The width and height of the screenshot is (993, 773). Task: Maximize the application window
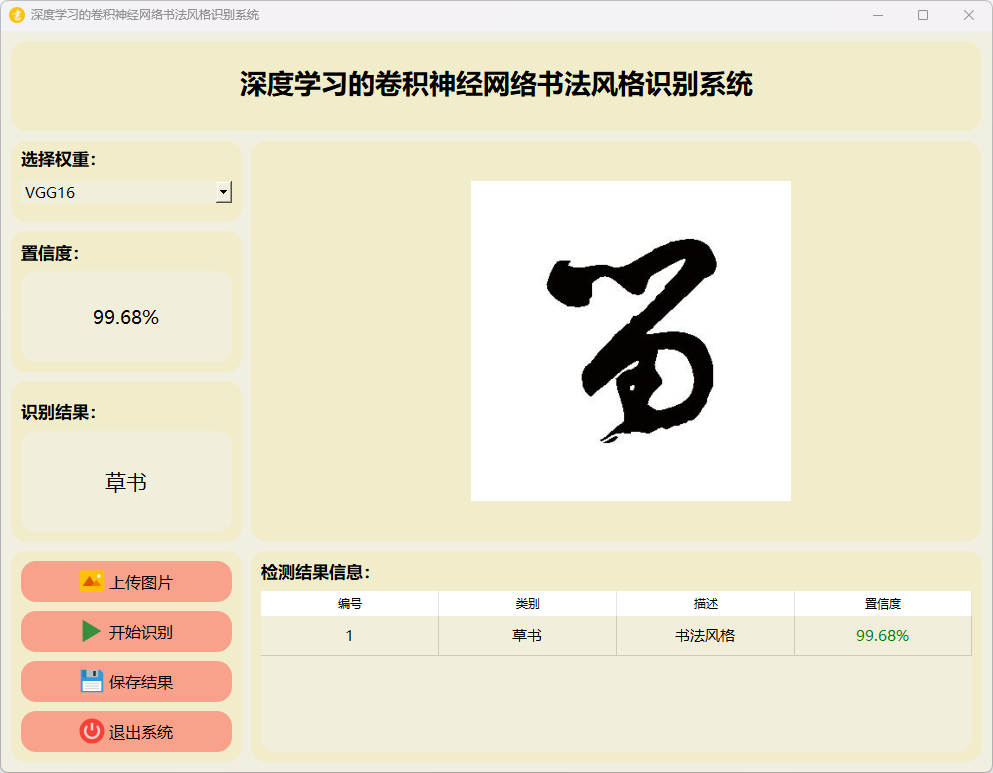pos(923,15)
